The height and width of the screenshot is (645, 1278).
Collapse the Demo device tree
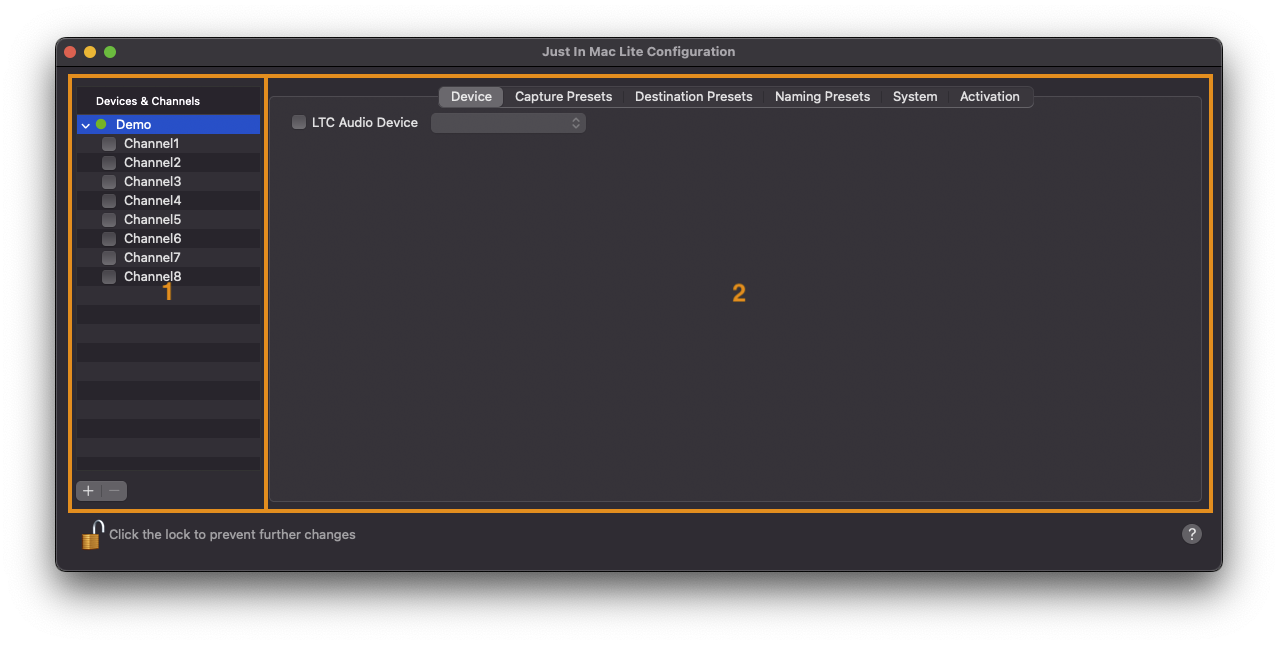click(x=86, y=125)
